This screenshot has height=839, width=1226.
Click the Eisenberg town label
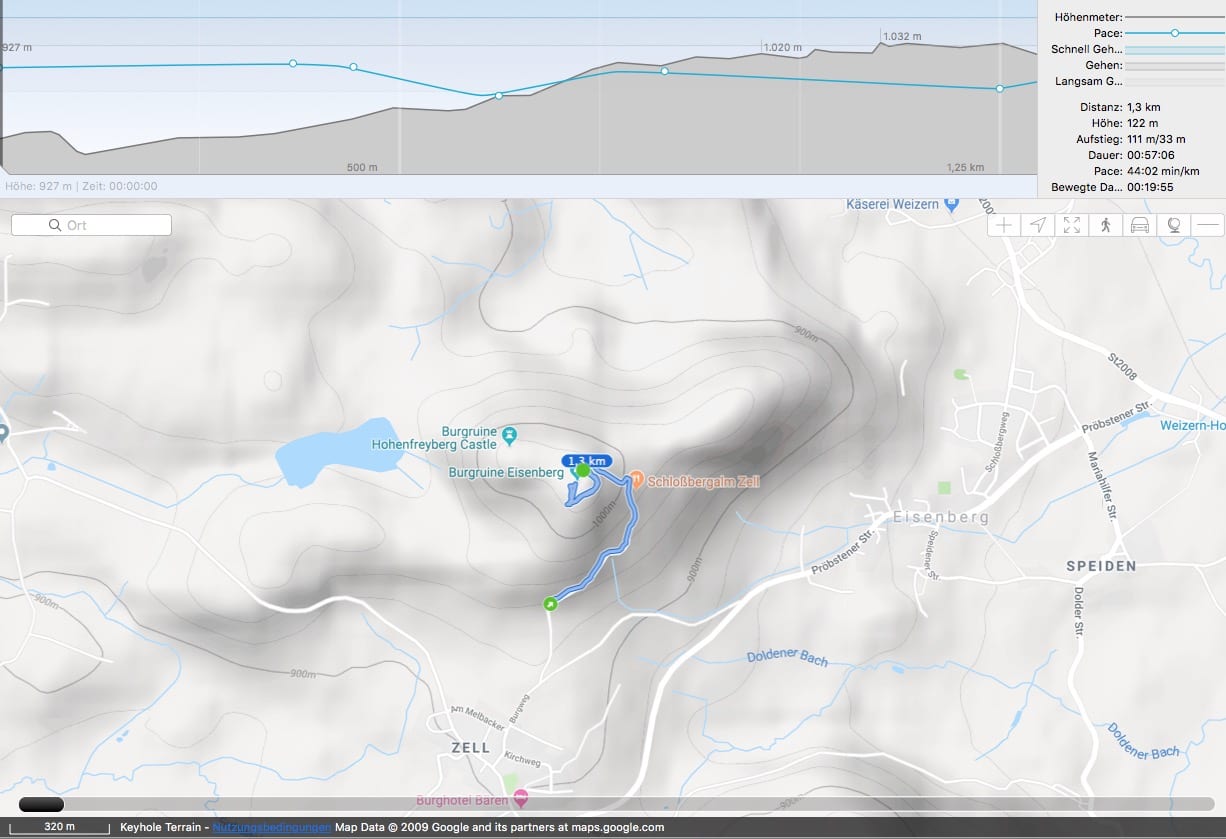940,517
